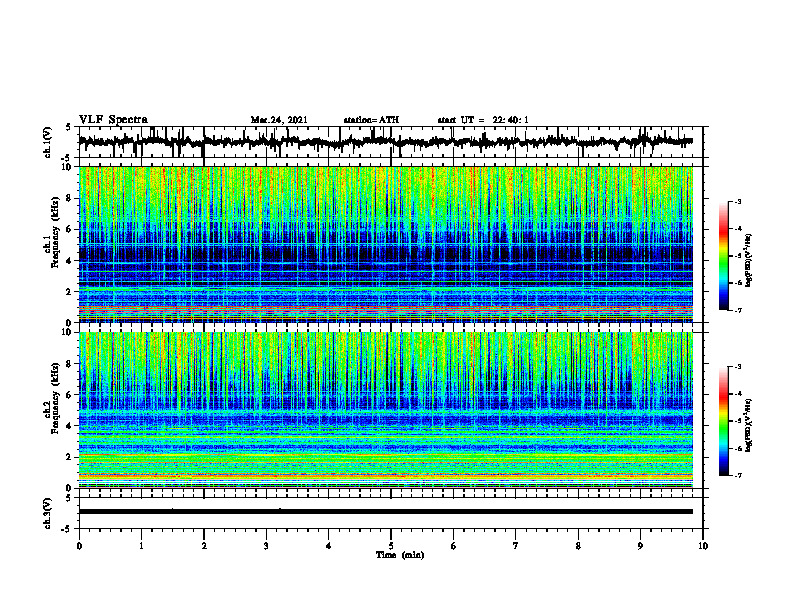Click the "ch.1(V)" axis label

48,142
